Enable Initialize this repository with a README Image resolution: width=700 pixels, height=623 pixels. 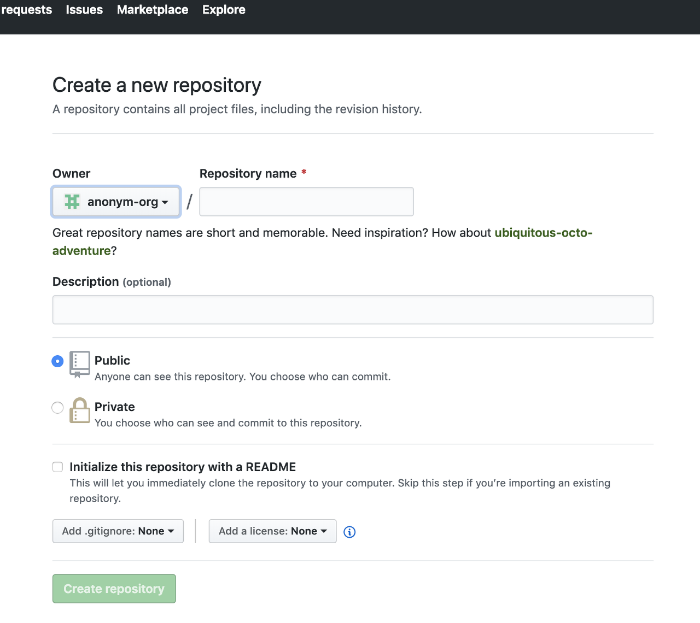point(58,467)
